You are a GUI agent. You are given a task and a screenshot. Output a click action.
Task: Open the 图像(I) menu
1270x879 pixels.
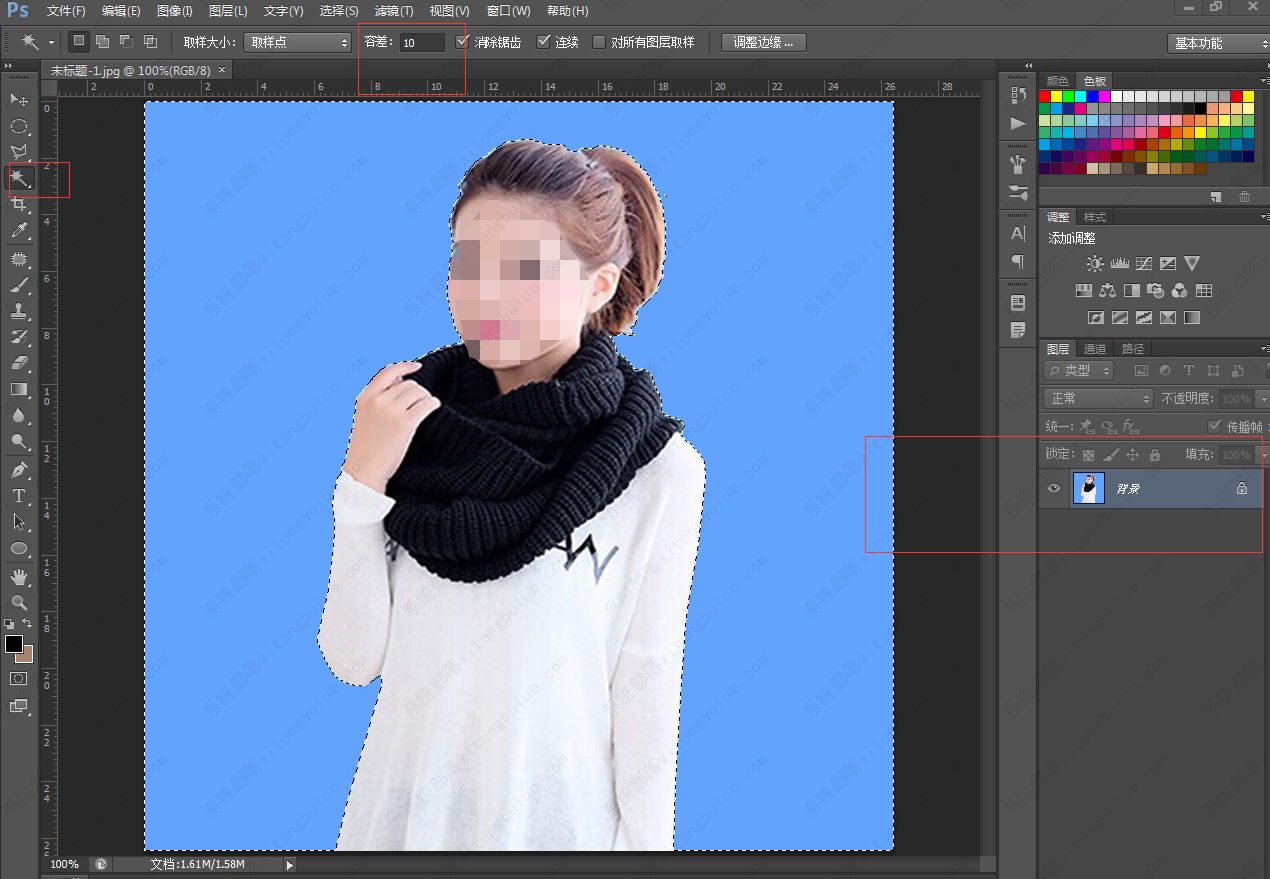point(175,11)
